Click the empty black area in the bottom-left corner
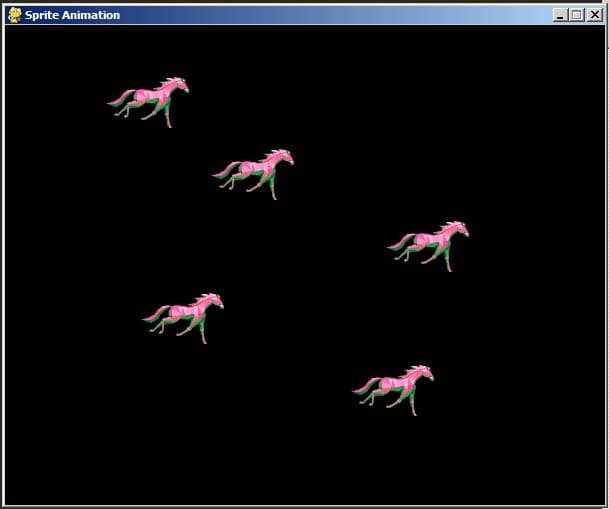The height and width of the screenshot is (509, 609). point(50,470)
